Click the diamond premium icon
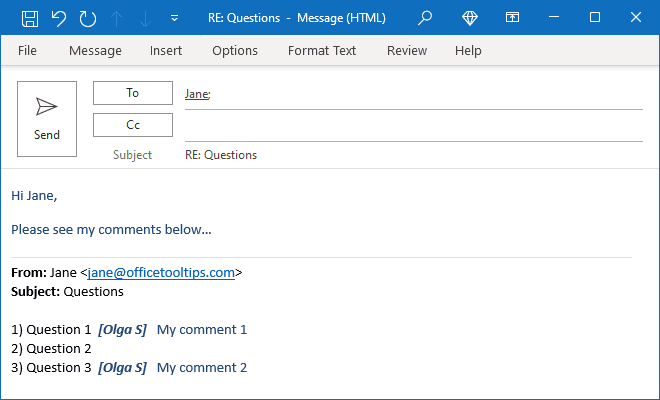Viewport: 660px width, 400px height. 470,18
